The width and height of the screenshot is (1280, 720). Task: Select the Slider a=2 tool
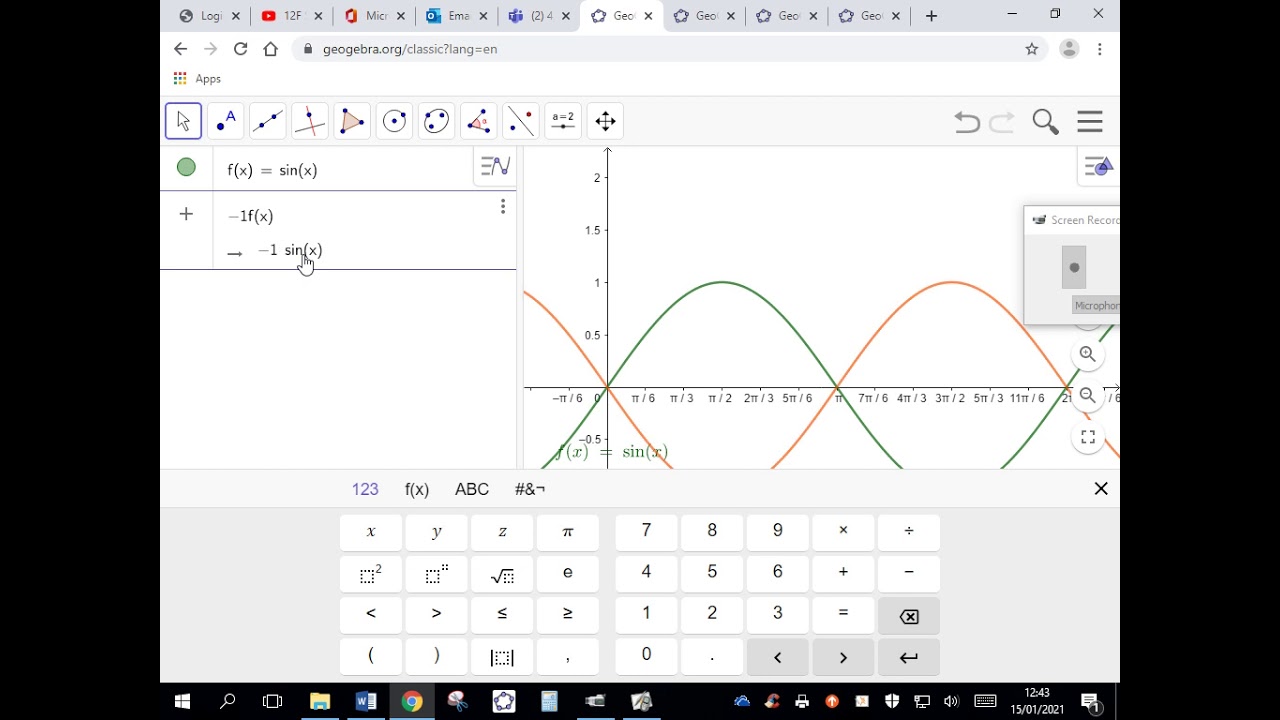coord(563,121)
